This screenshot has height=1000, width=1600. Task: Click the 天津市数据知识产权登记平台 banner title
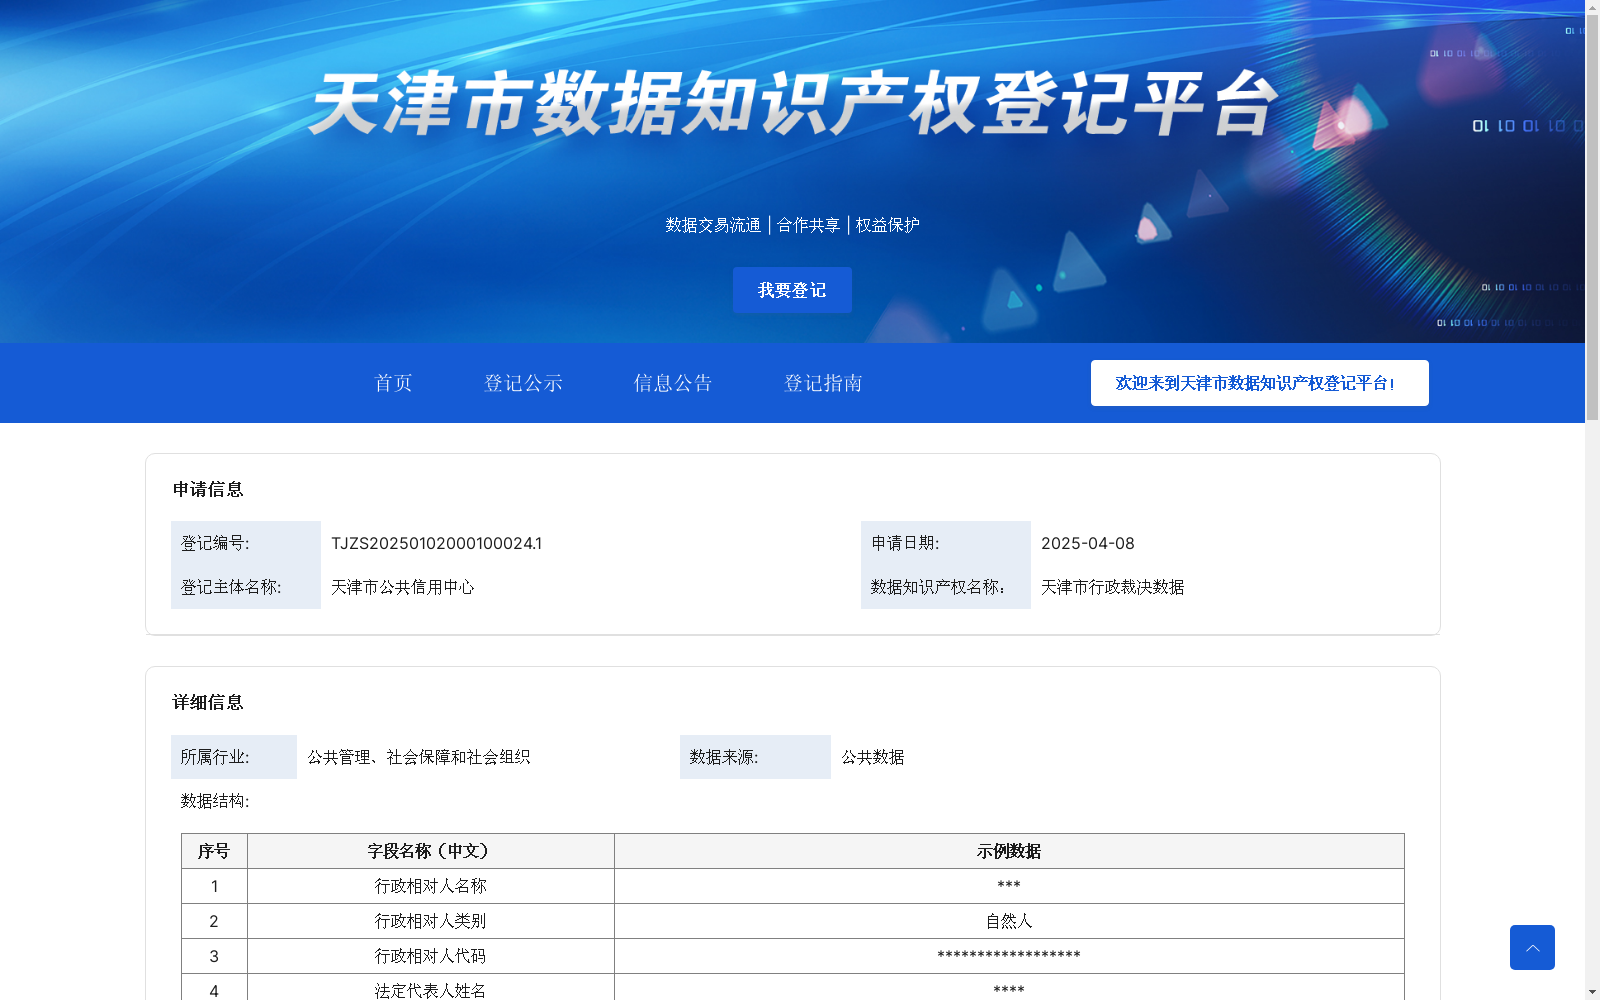pyautogui.click(x=793, y=104)
